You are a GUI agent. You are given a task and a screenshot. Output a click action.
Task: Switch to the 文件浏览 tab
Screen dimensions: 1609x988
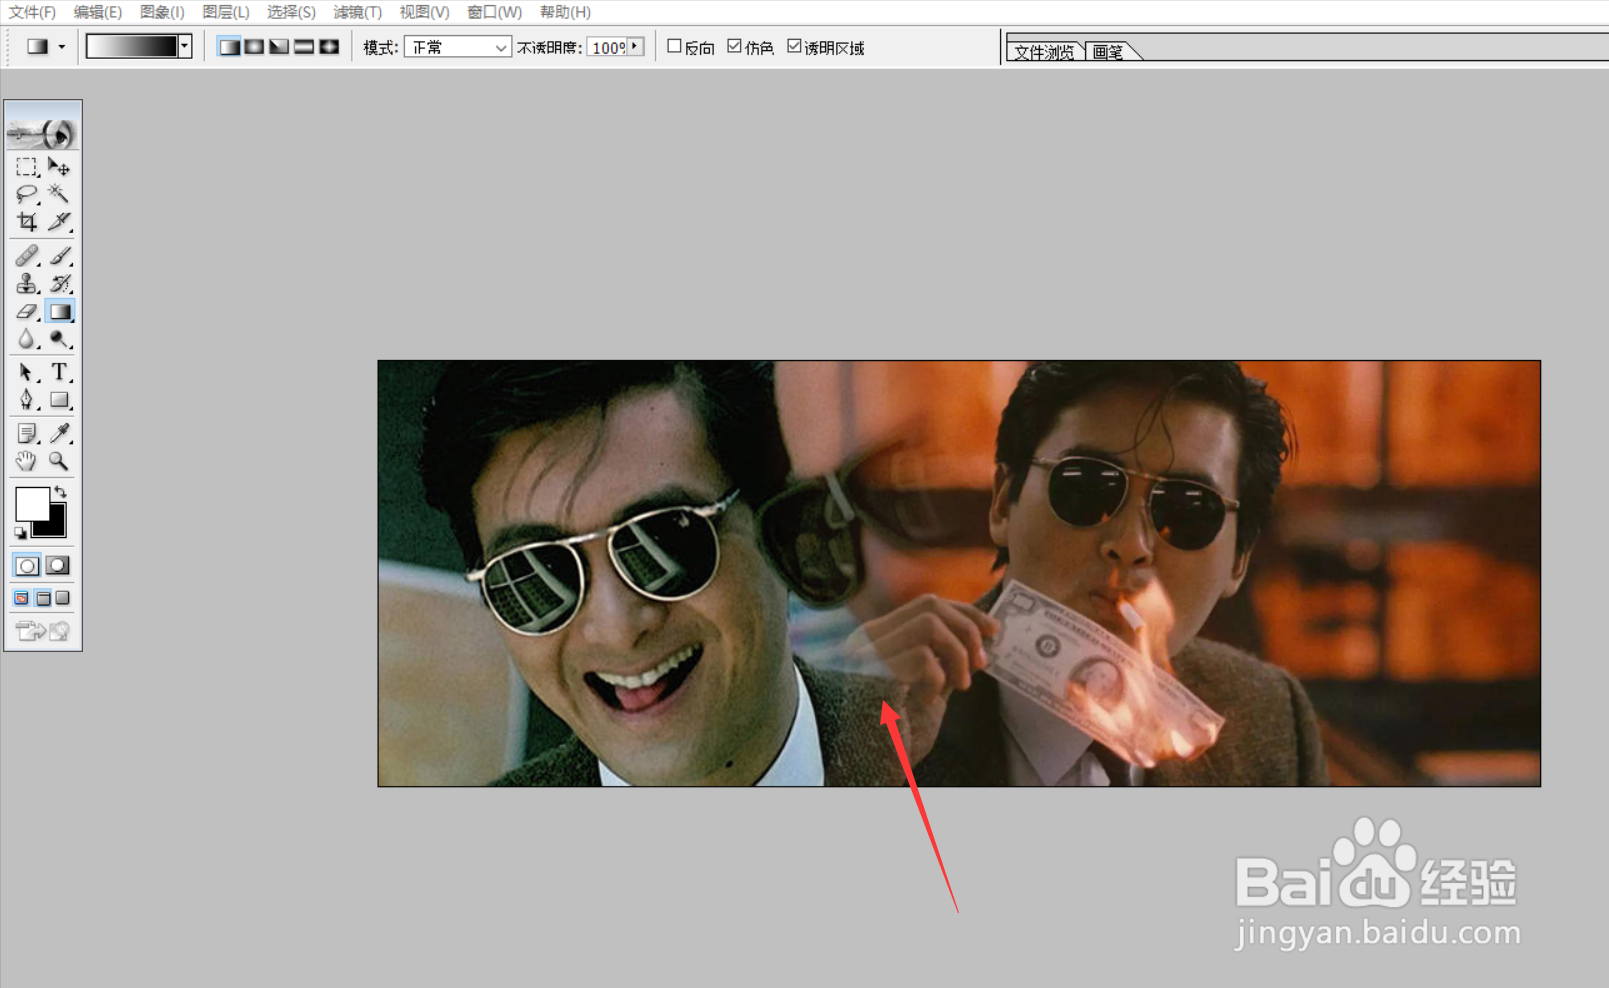coord(1044,52)
